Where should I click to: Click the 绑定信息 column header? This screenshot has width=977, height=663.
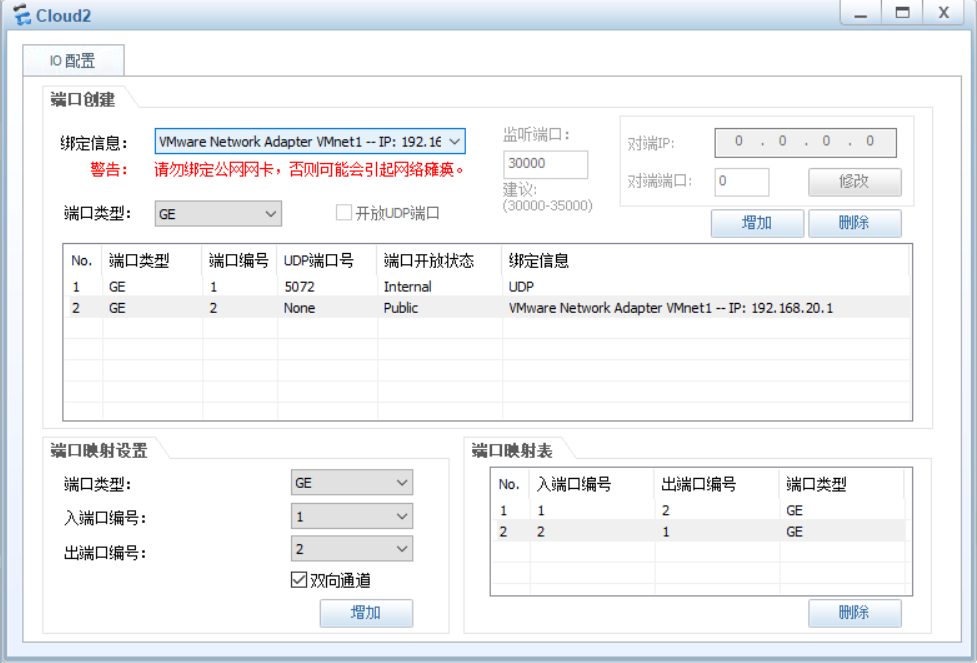tap(705, 260)
